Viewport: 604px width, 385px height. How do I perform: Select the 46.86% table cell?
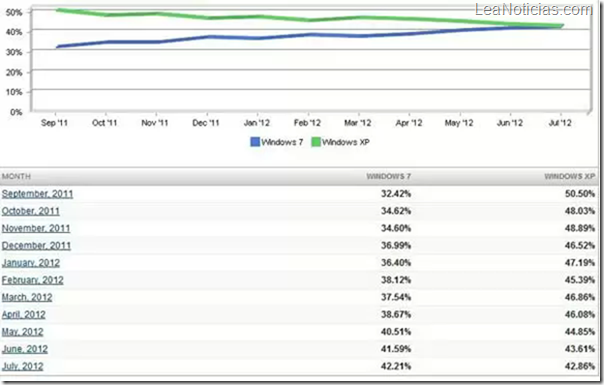coord(580,298)
